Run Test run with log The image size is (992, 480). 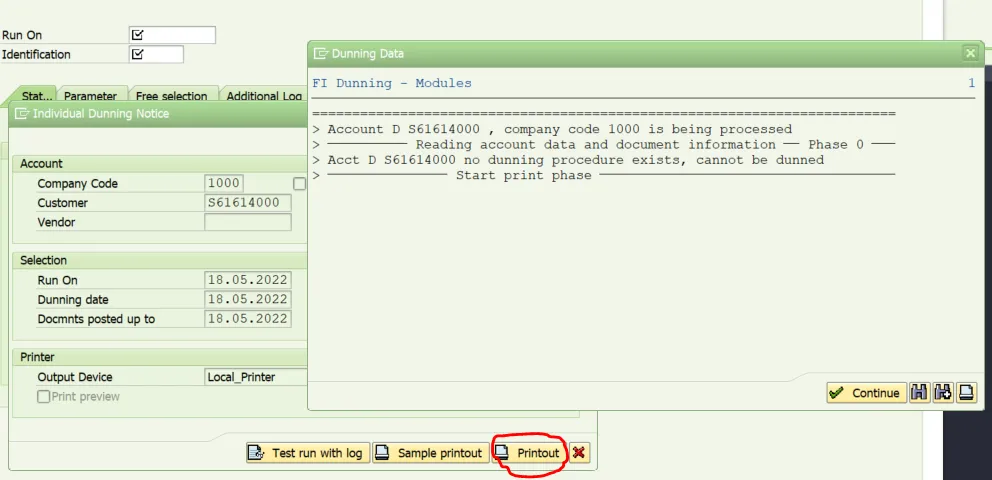pyautogui.click(x=308, y=453)
